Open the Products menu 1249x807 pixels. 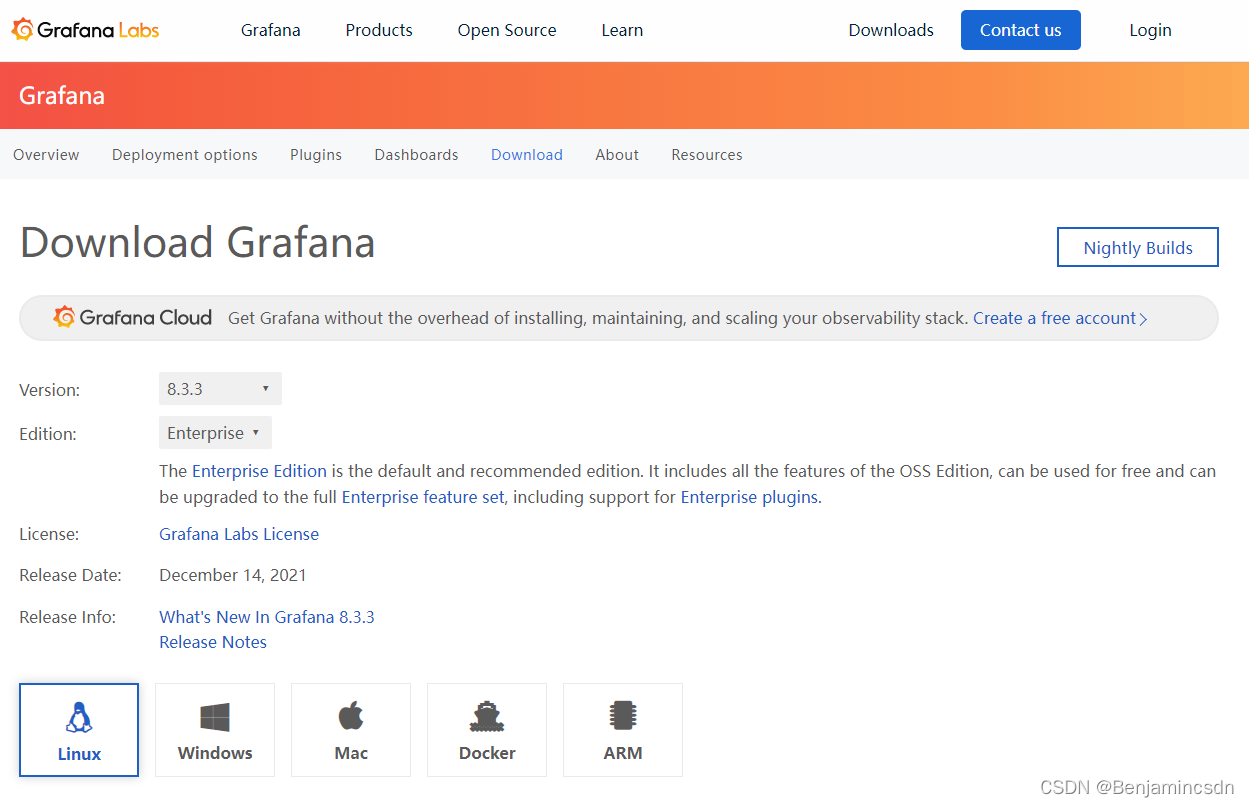click(379, 30)
